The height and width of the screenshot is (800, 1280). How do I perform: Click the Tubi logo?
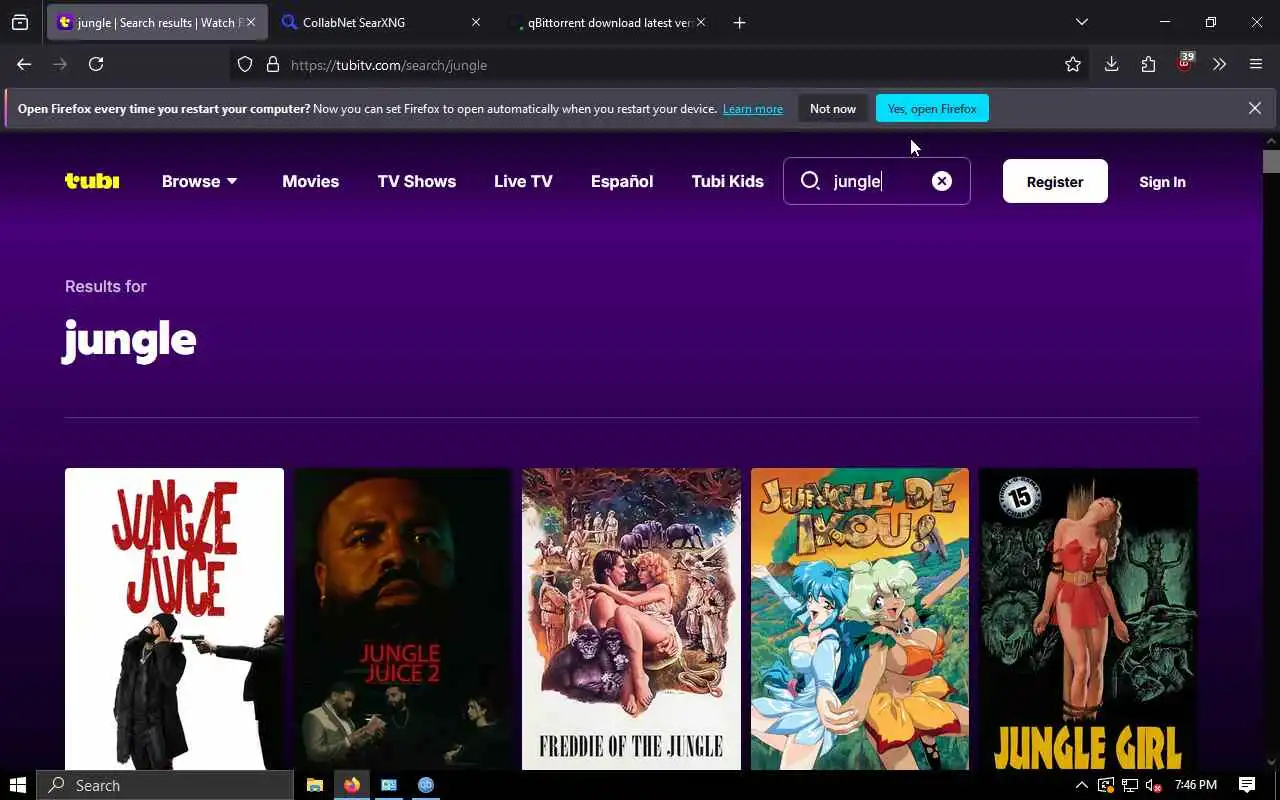click(92, 181)
